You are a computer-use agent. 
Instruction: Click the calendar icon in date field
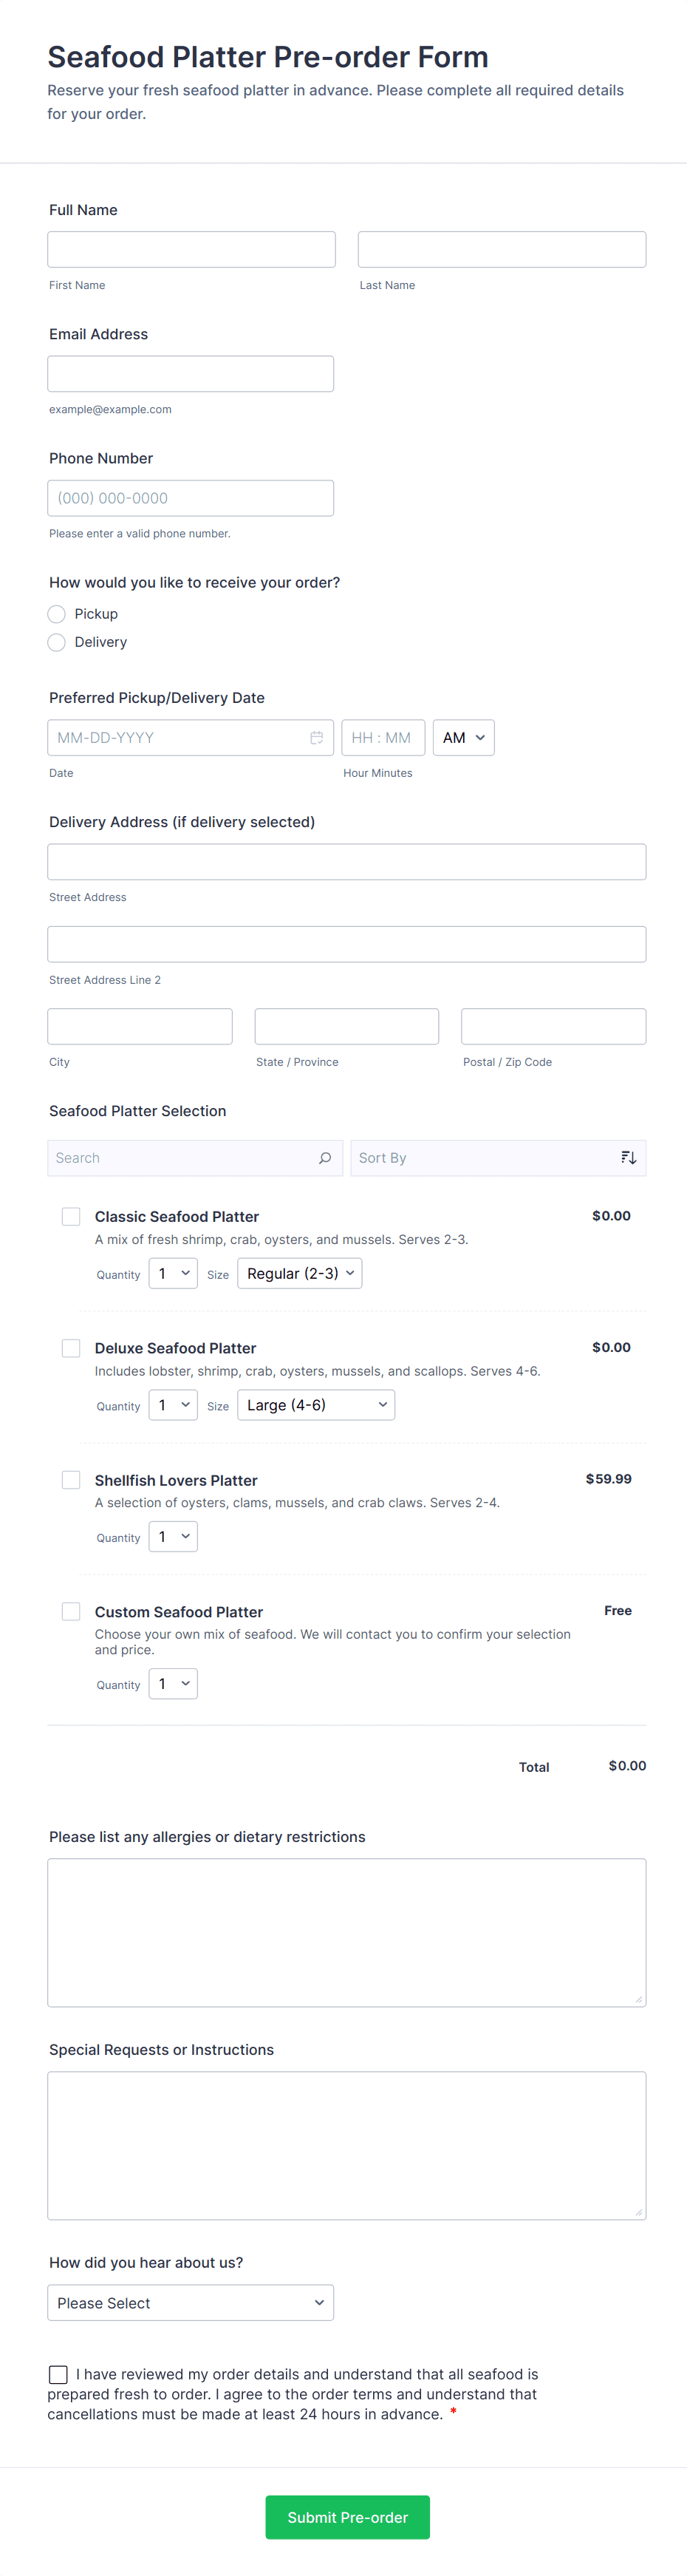(x=316, y=738)
